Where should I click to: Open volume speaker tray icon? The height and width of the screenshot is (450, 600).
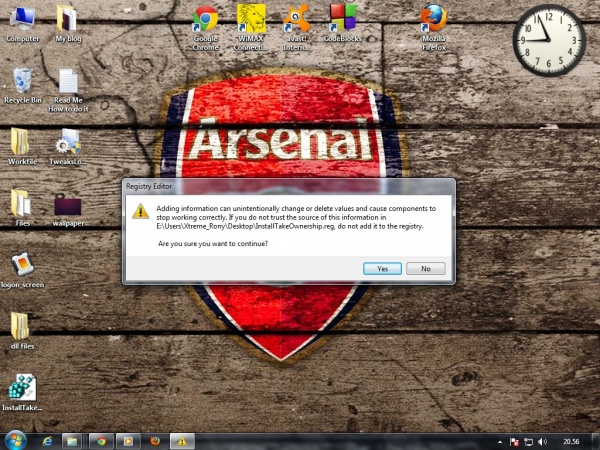pyautogui.click(x=542, y=442)
